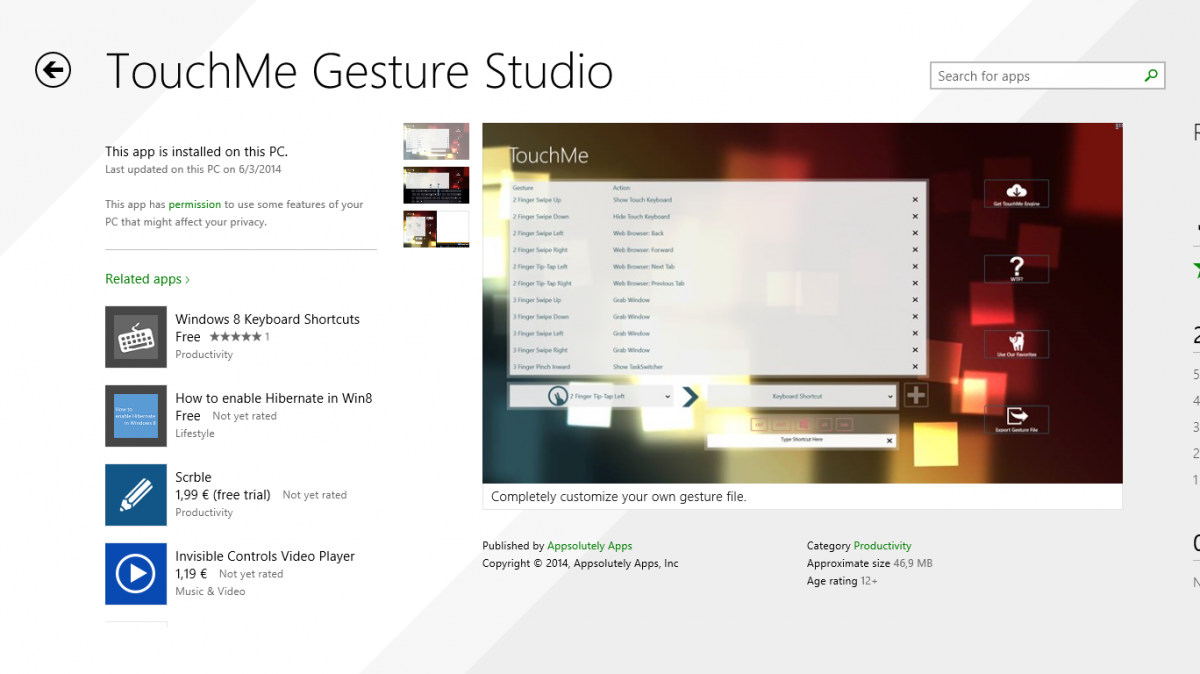The image size is (1200, 674).
Task: Click the search magnifier icon
Action: coord(1151,76)
